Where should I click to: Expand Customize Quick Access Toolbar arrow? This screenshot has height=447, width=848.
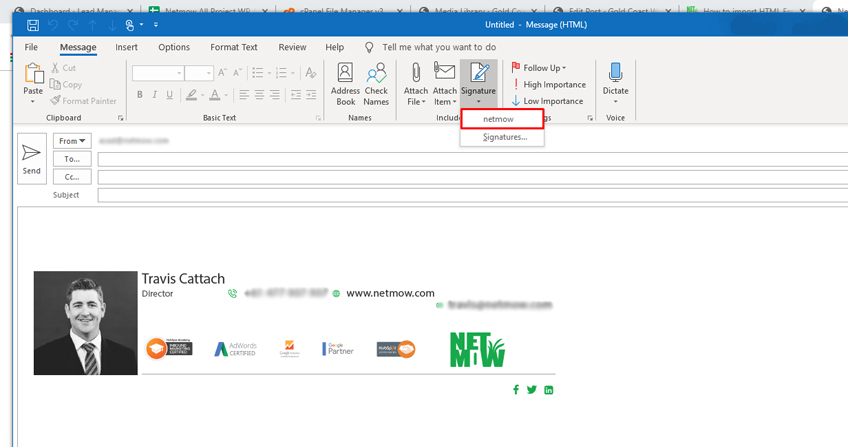click(x=156, y=25)
